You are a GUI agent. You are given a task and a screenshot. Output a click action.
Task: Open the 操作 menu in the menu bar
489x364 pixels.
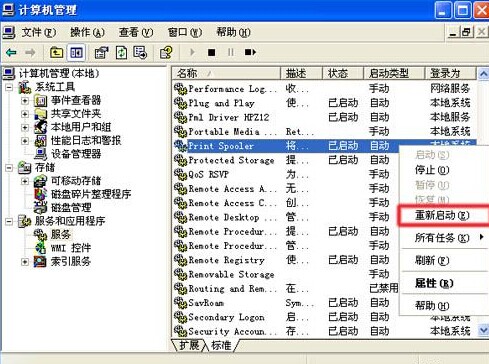coord(87,32)
